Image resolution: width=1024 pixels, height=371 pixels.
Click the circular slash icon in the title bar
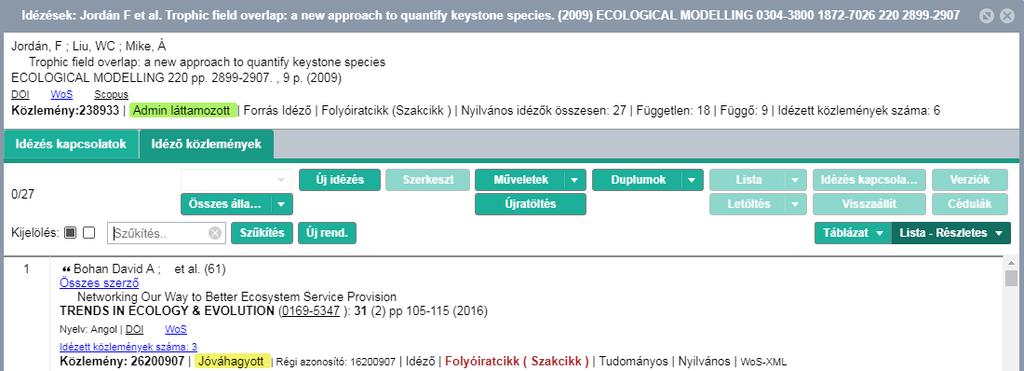[988, 16]
